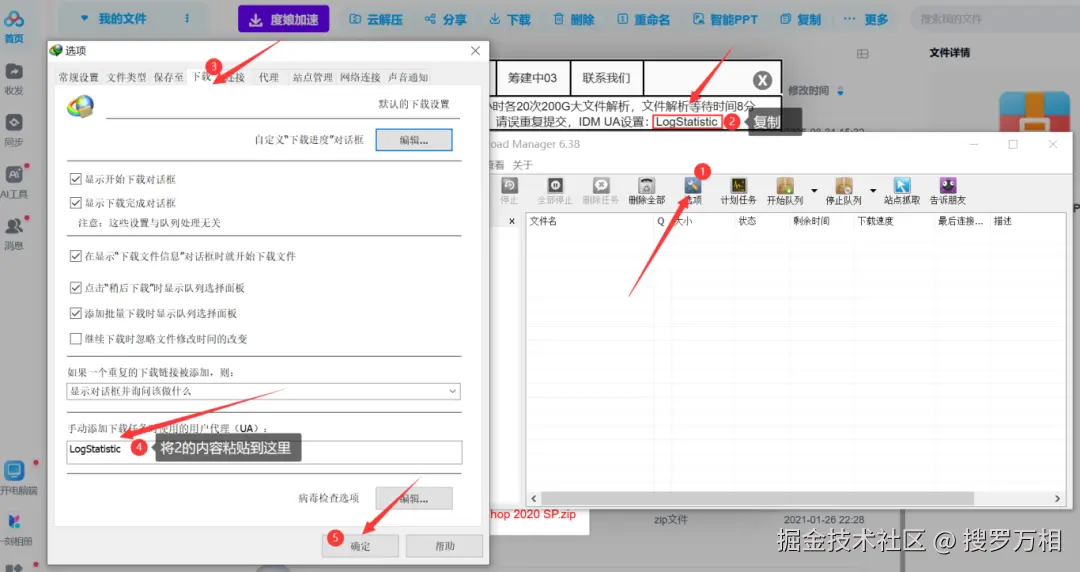Screen dimensions: 1080x572
Task: Enable 继续下载时忽略文件修改时间的改变 checkbox
Action: pos(76,338)
